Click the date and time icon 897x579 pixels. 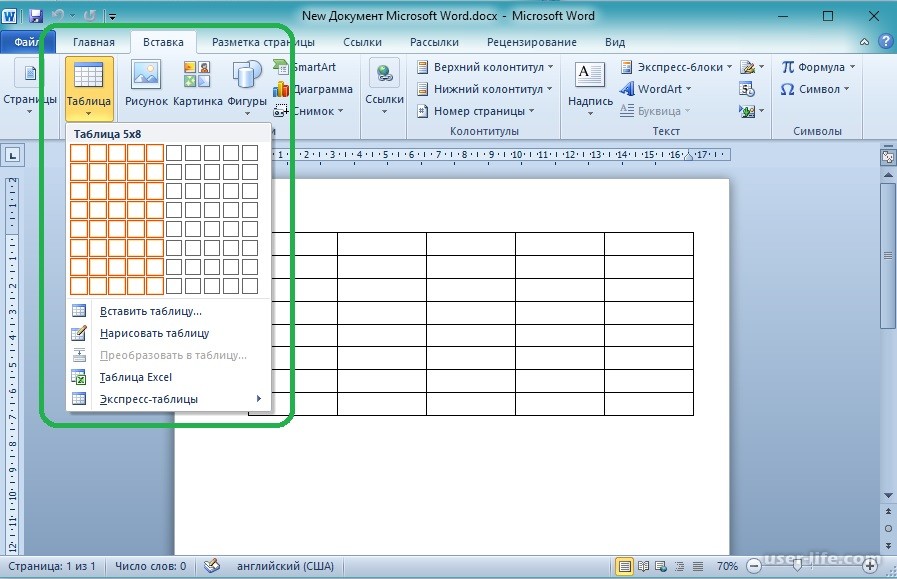747,89
